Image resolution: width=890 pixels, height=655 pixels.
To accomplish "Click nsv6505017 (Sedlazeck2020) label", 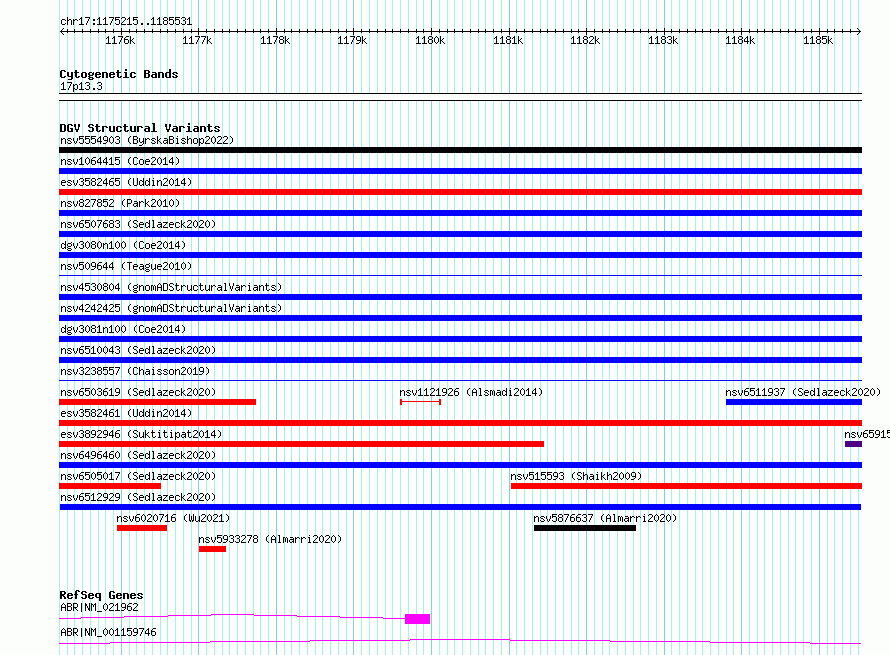I will point(138,476).
